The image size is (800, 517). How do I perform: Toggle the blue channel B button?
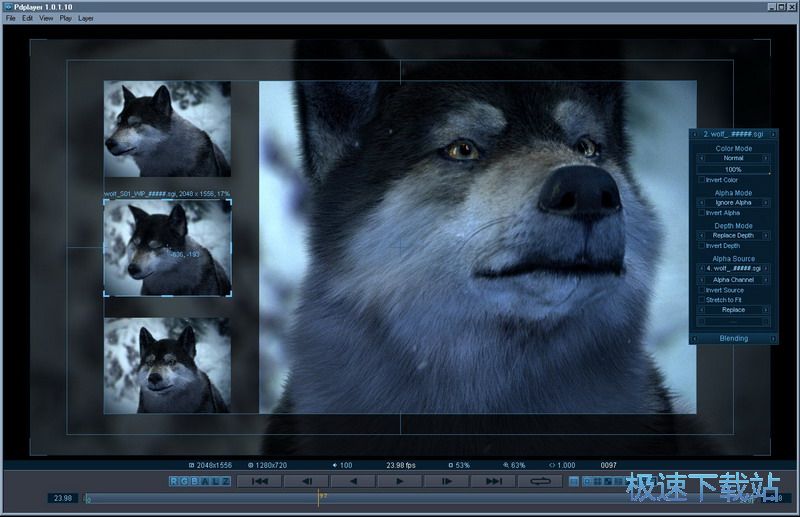[194, 481]
